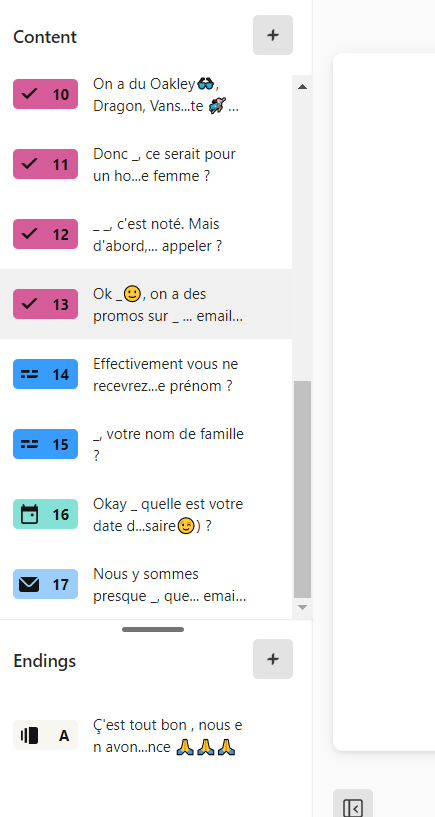Open the ending screen A badge

click(x=45, y=735)
